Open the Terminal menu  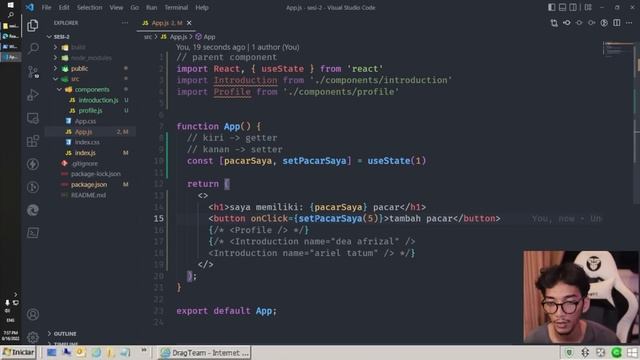[x=176, y=7]
